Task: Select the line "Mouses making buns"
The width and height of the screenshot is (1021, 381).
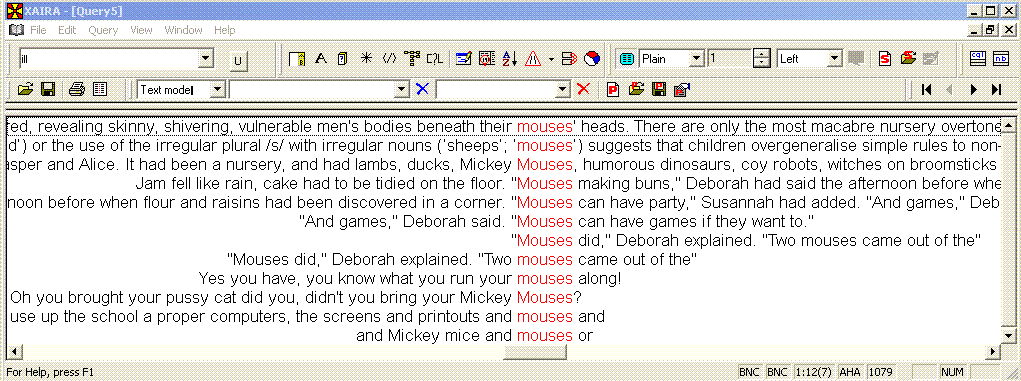Action: click(x=503, y=183)
